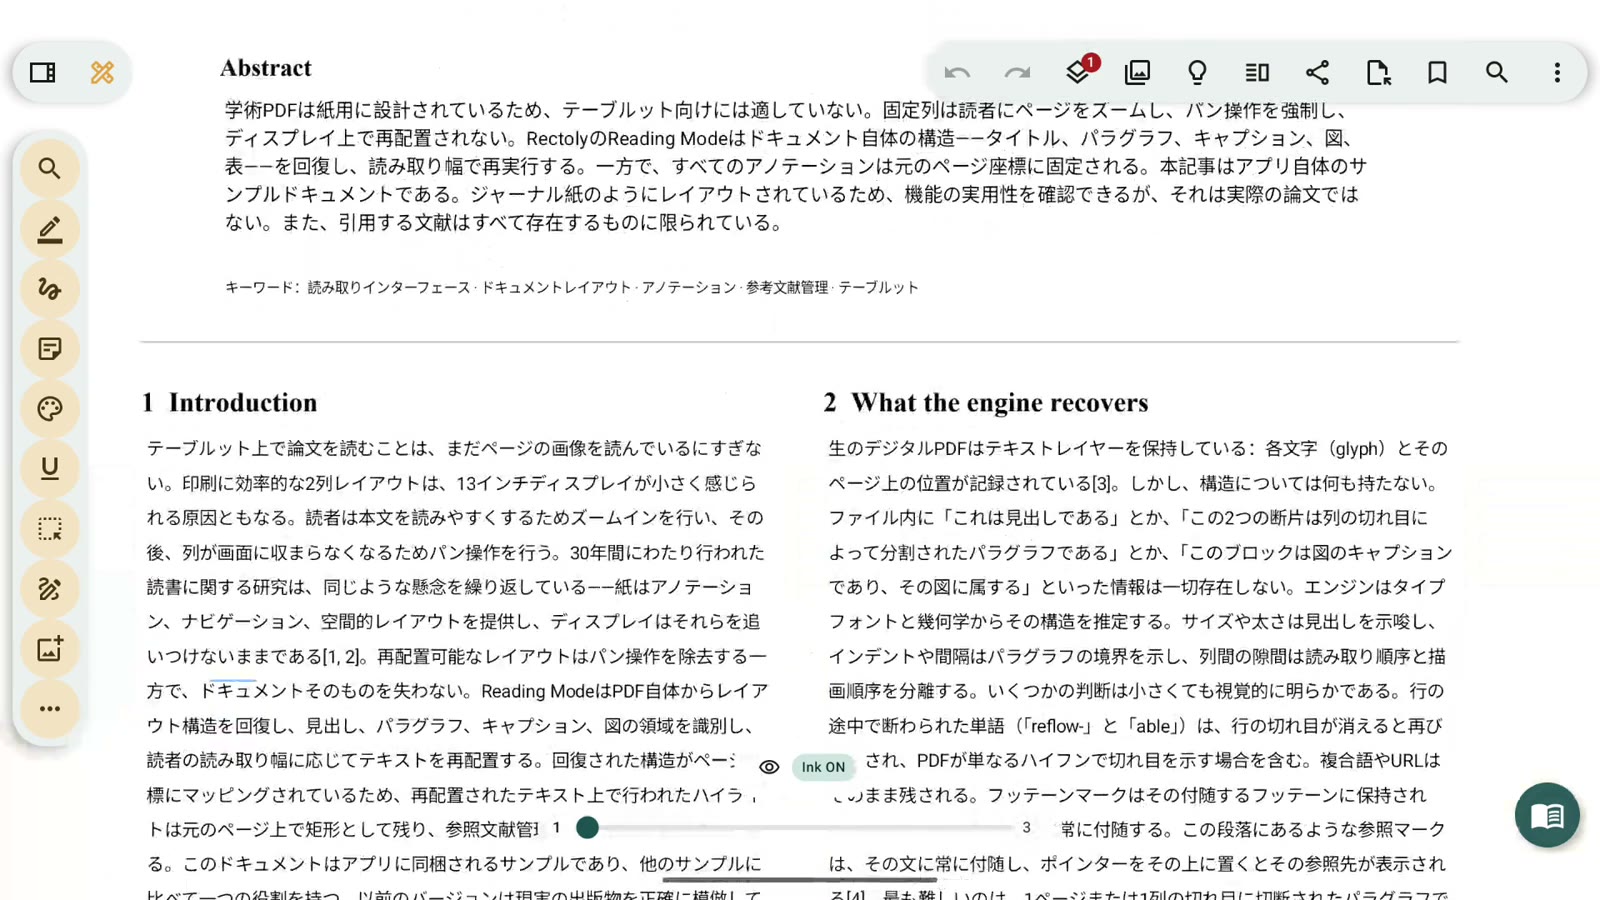Open the search tool in left sidebar
The height and width of the screenshot is (900, 1600).
click(x=50, y=168)
